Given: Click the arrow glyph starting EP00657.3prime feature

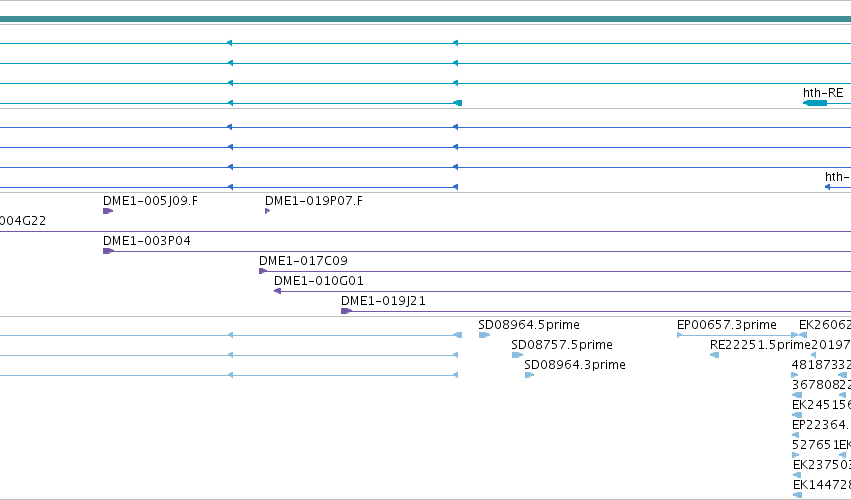Looking at the screenshot, I should click(x=679, y=335).
